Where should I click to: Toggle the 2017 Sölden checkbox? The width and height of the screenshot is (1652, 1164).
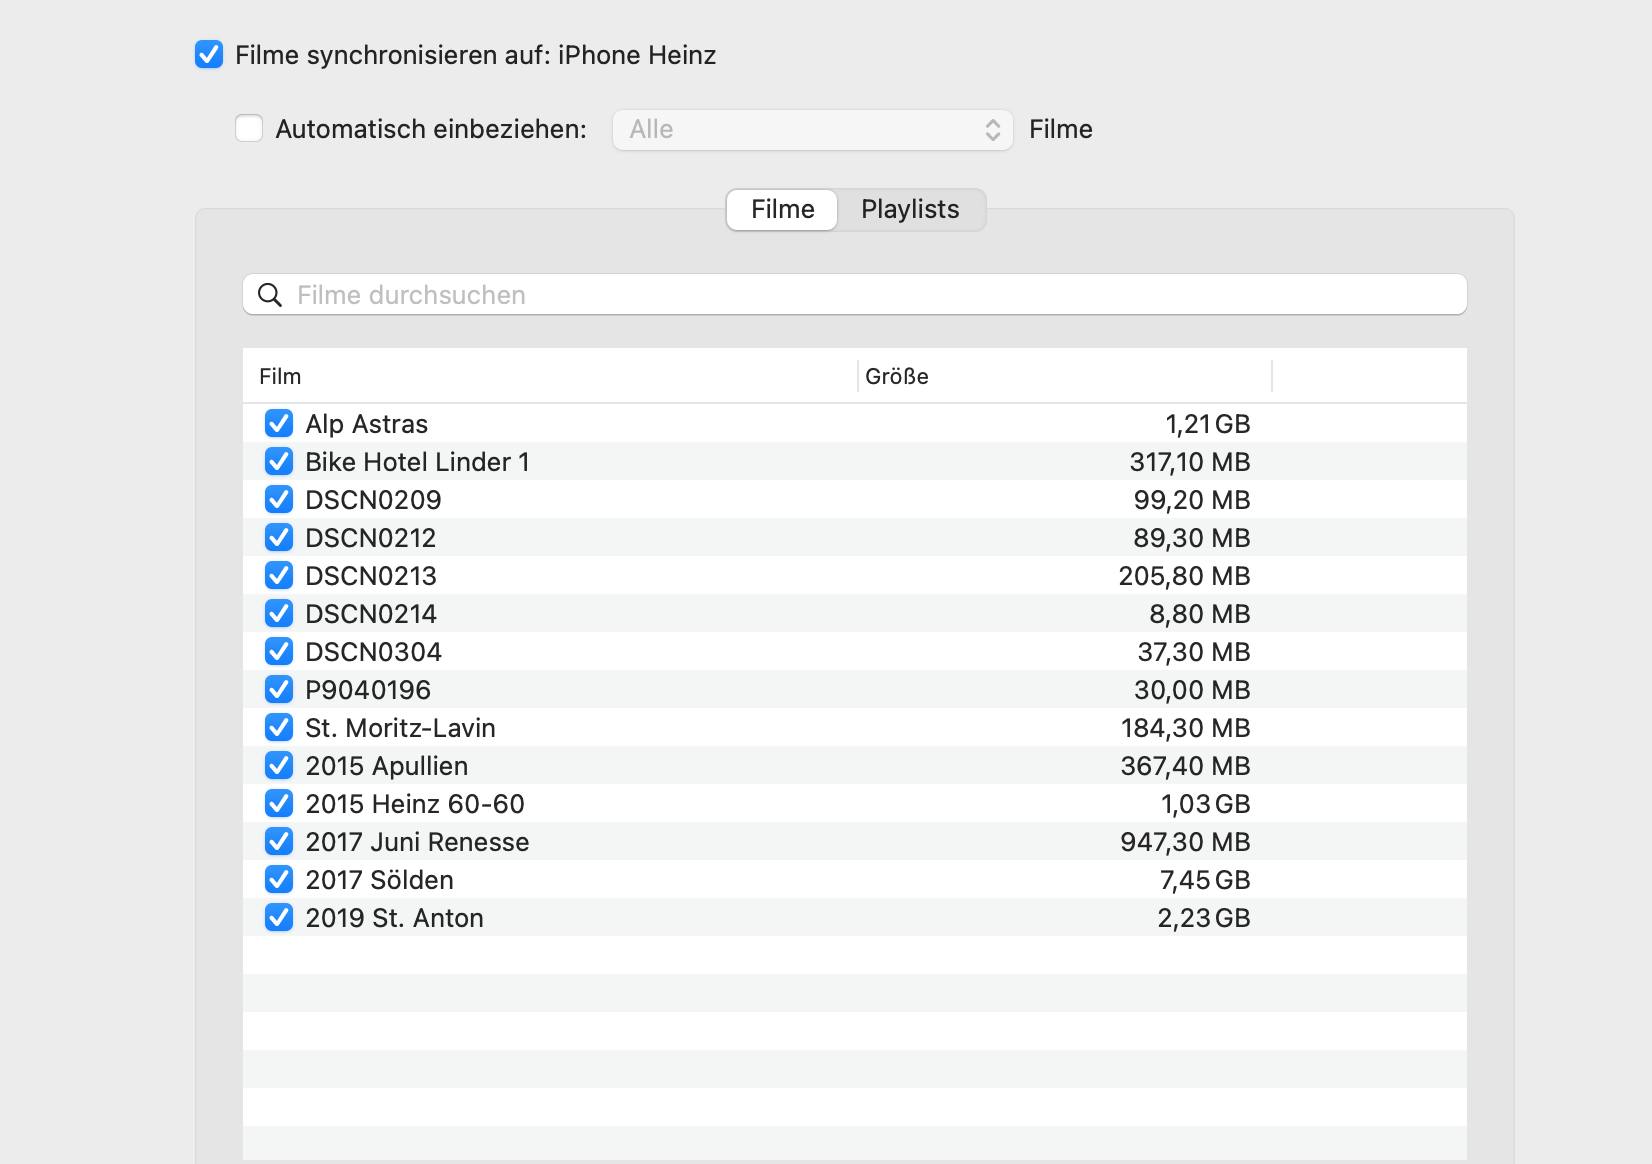pos(279,880)
